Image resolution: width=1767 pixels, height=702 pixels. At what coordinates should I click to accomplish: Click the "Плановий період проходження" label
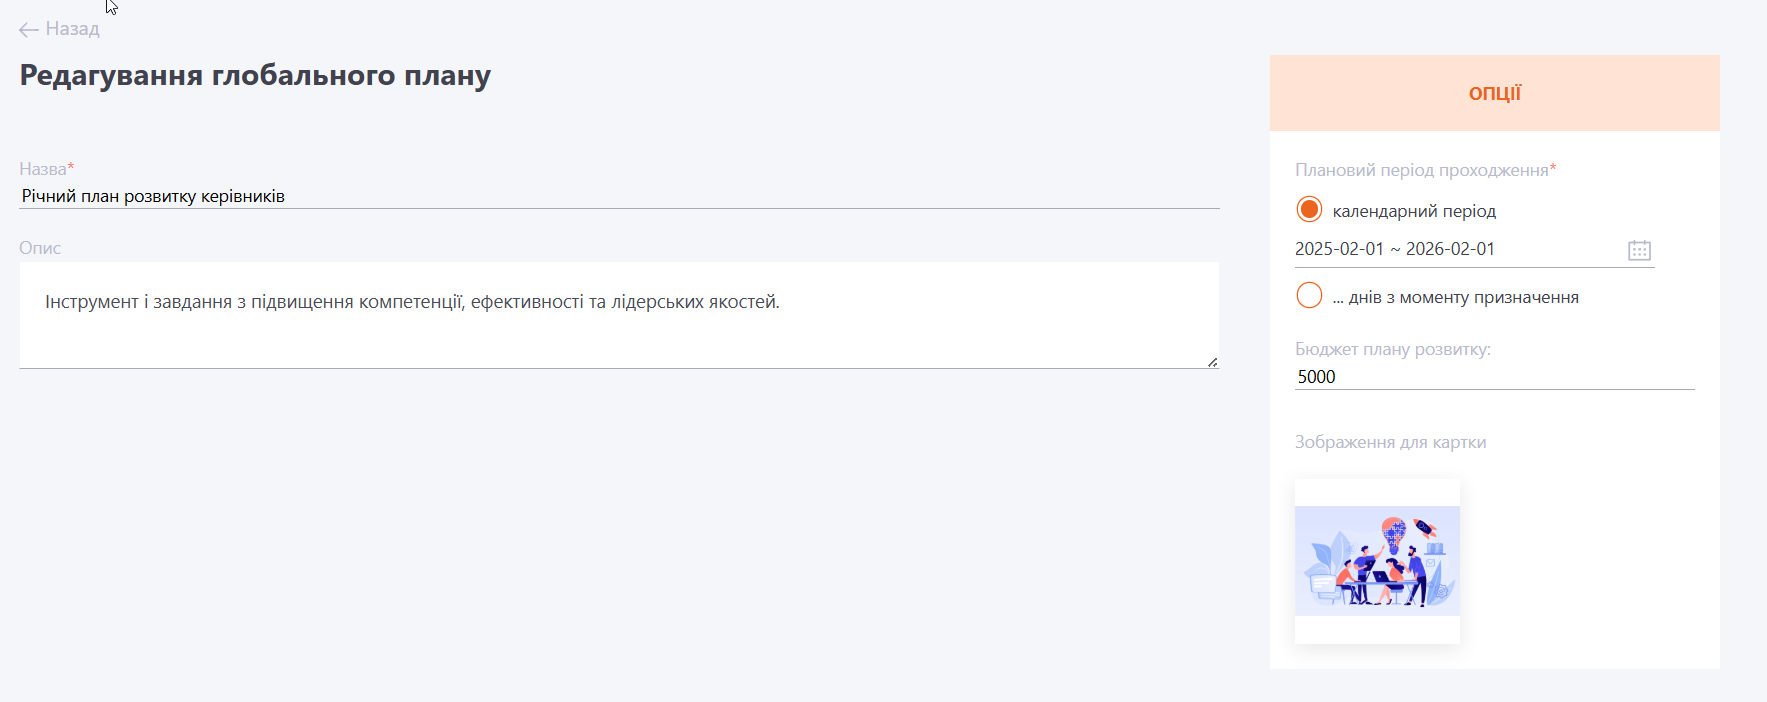(x=1424, y=170)
